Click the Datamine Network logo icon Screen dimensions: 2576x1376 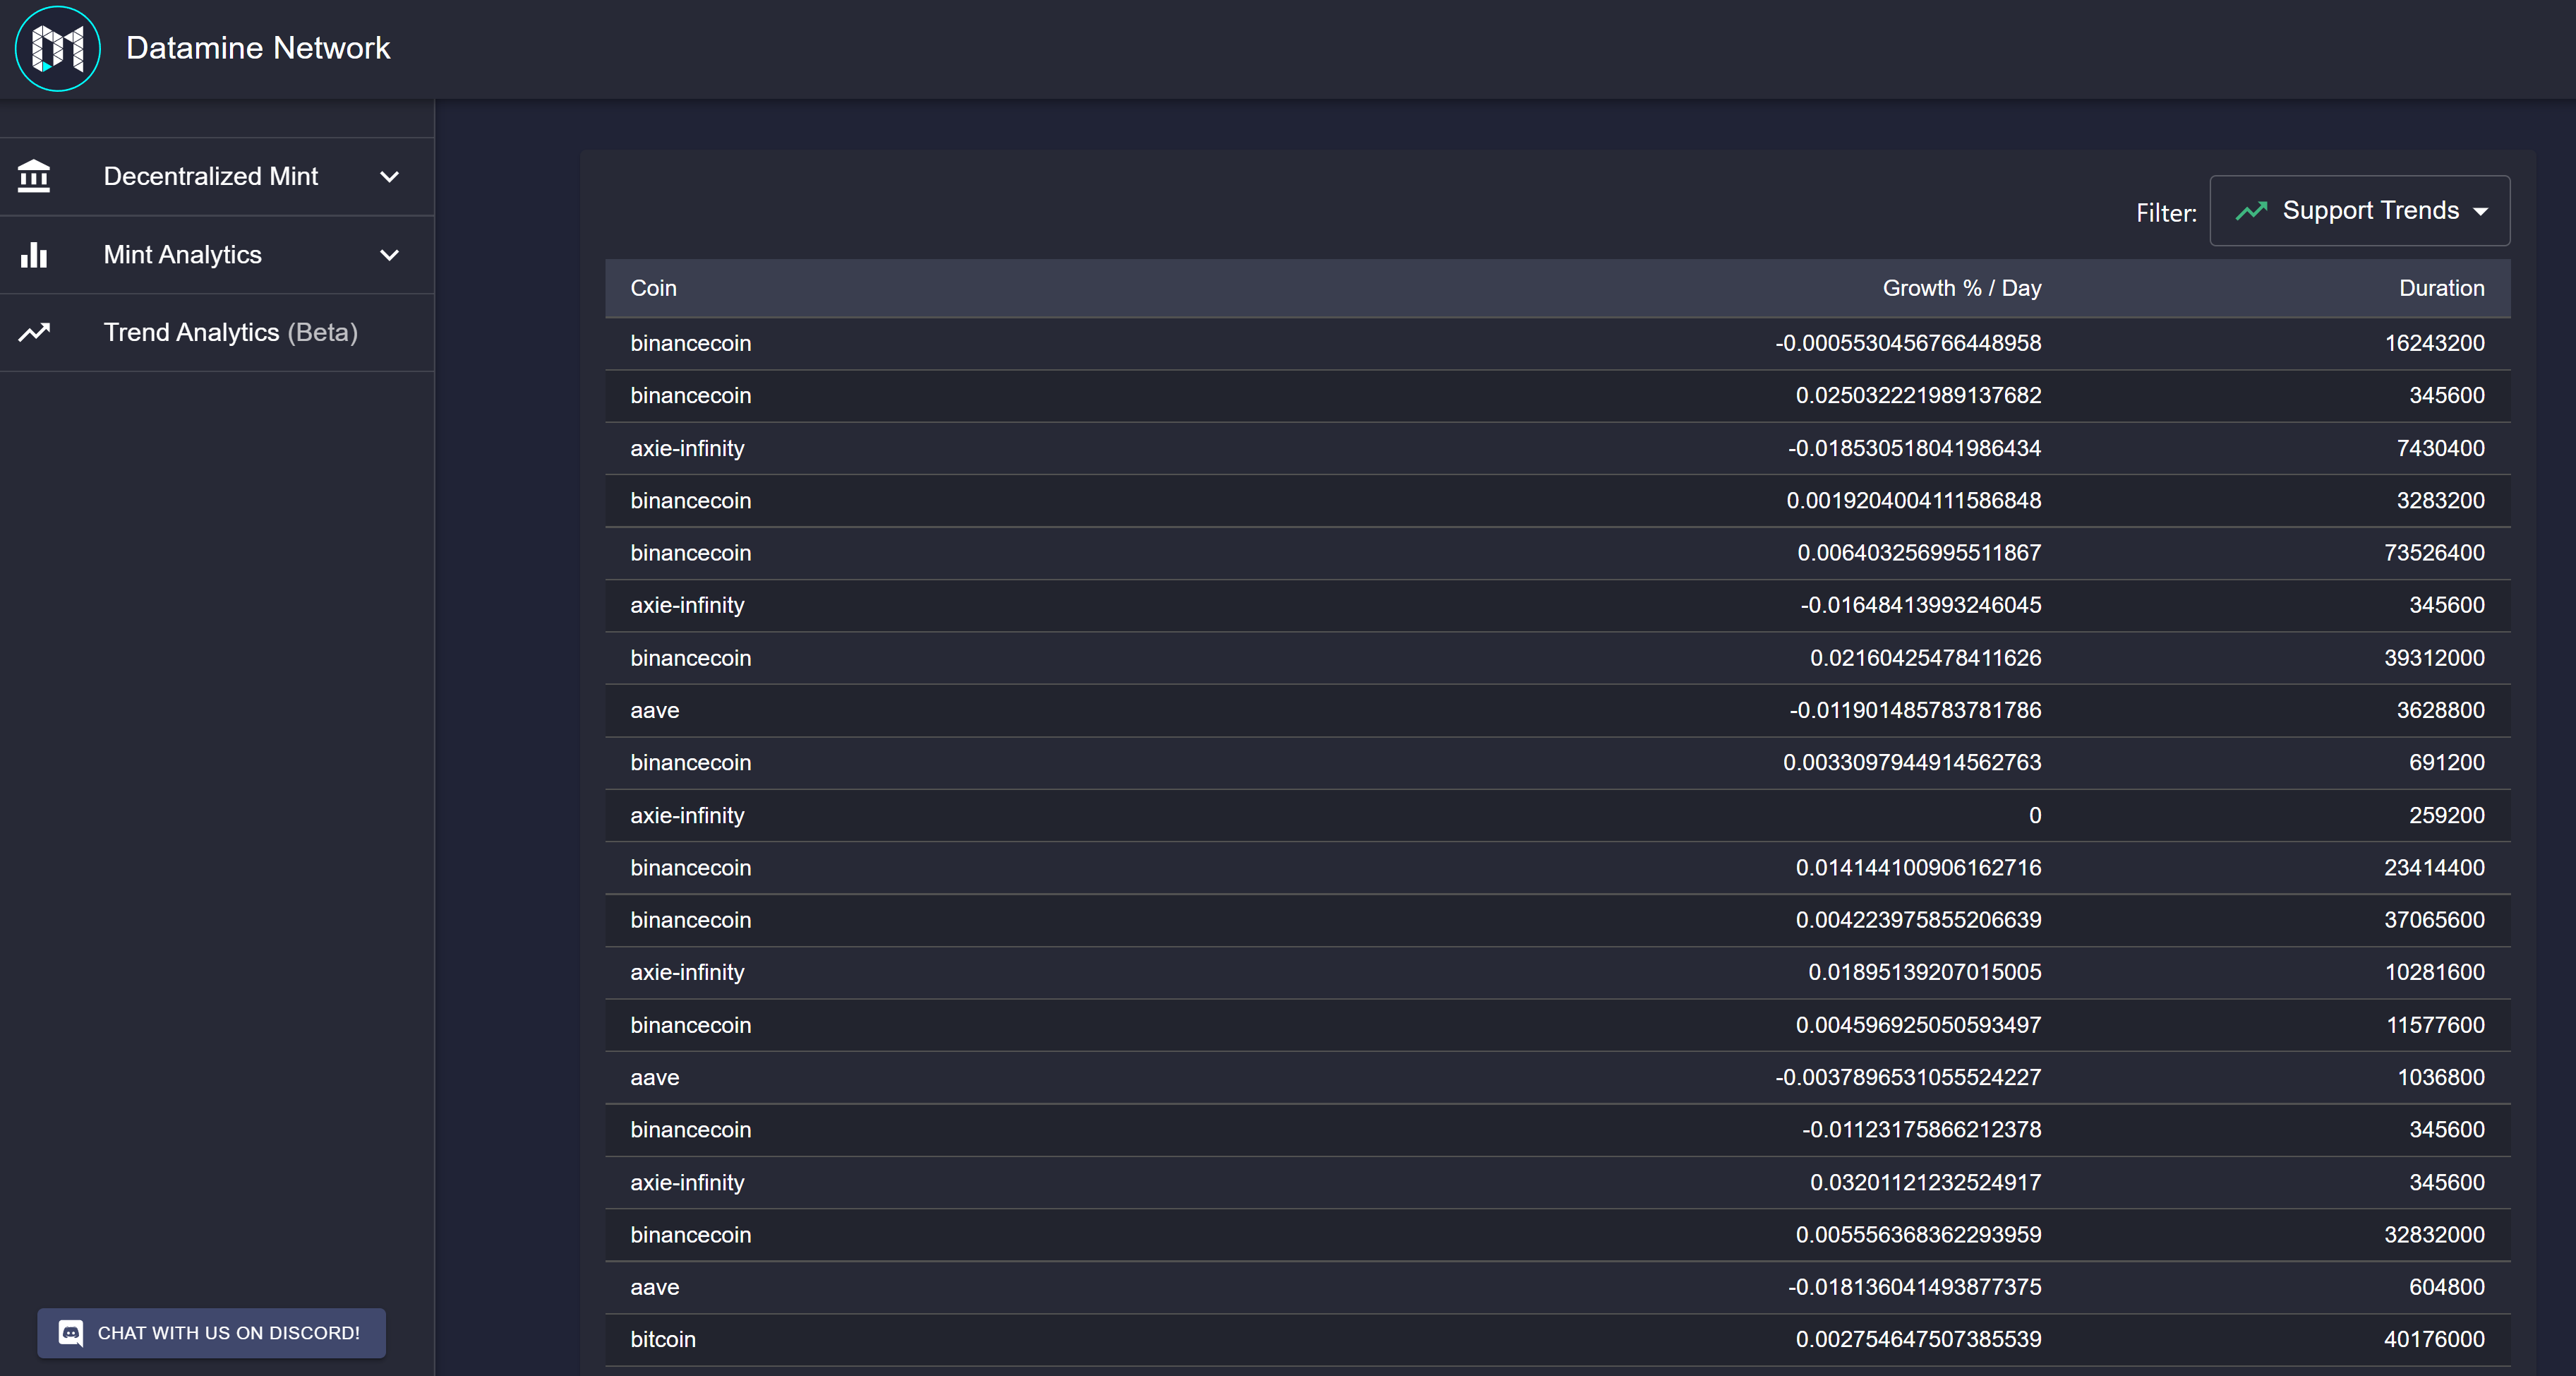(58, 48)
